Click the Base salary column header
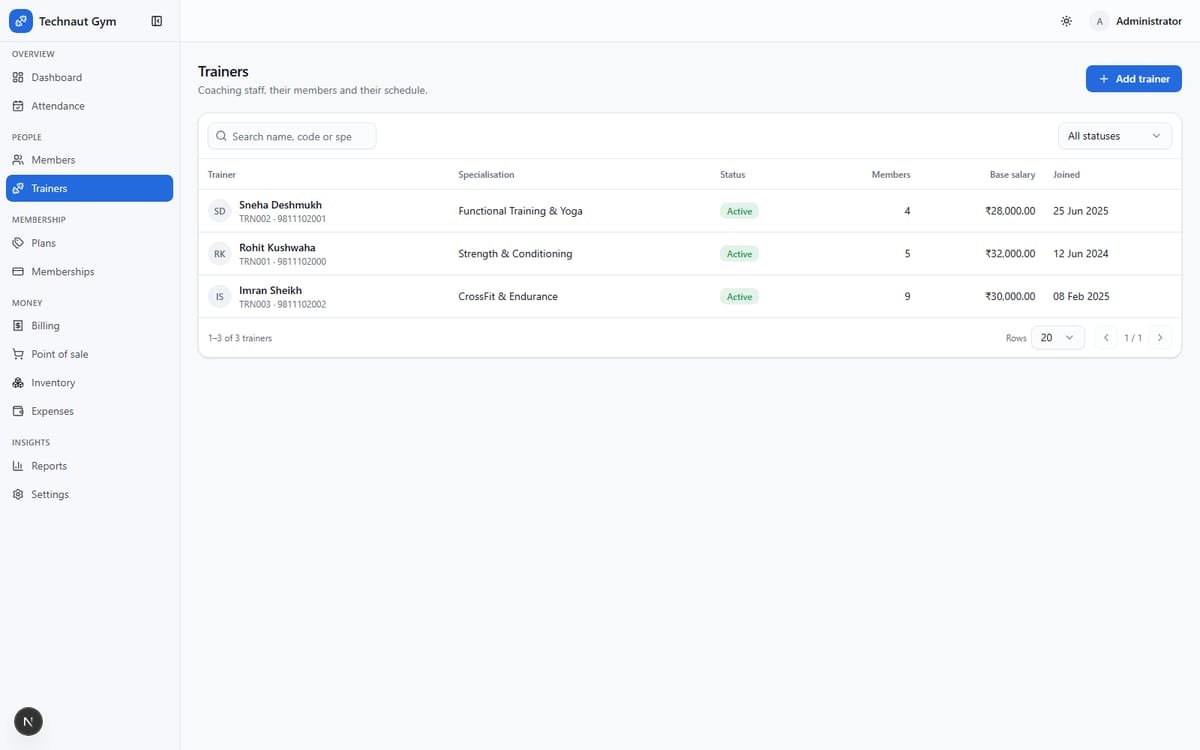Viewport: 1200px width, 750px height. pyautogui.click(x=1012, y=175)
